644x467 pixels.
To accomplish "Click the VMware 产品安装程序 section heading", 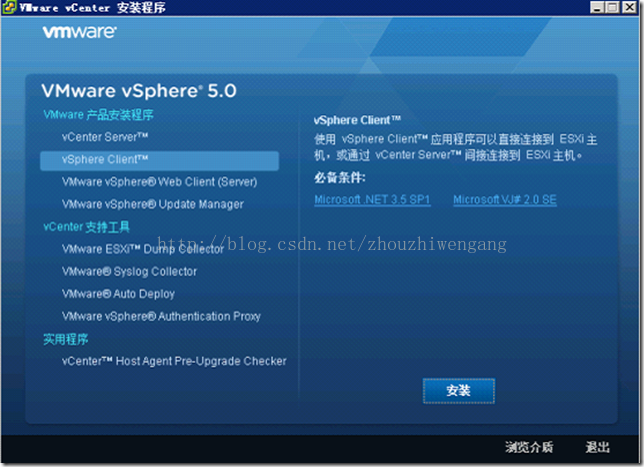I will click(98, 115).
